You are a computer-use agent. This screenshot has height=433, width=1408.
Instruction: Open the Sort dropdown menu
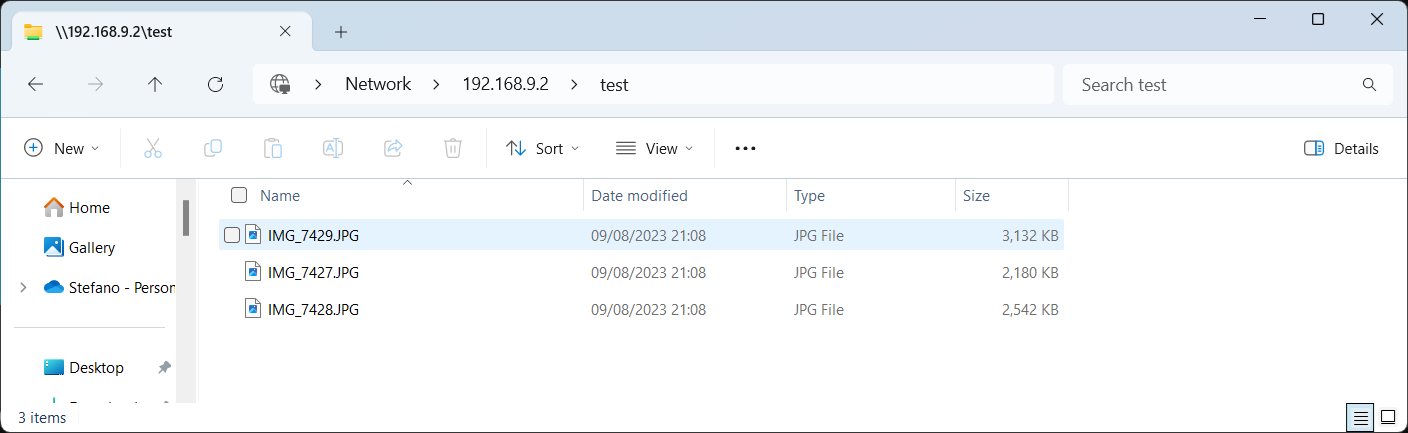point(542,148)
